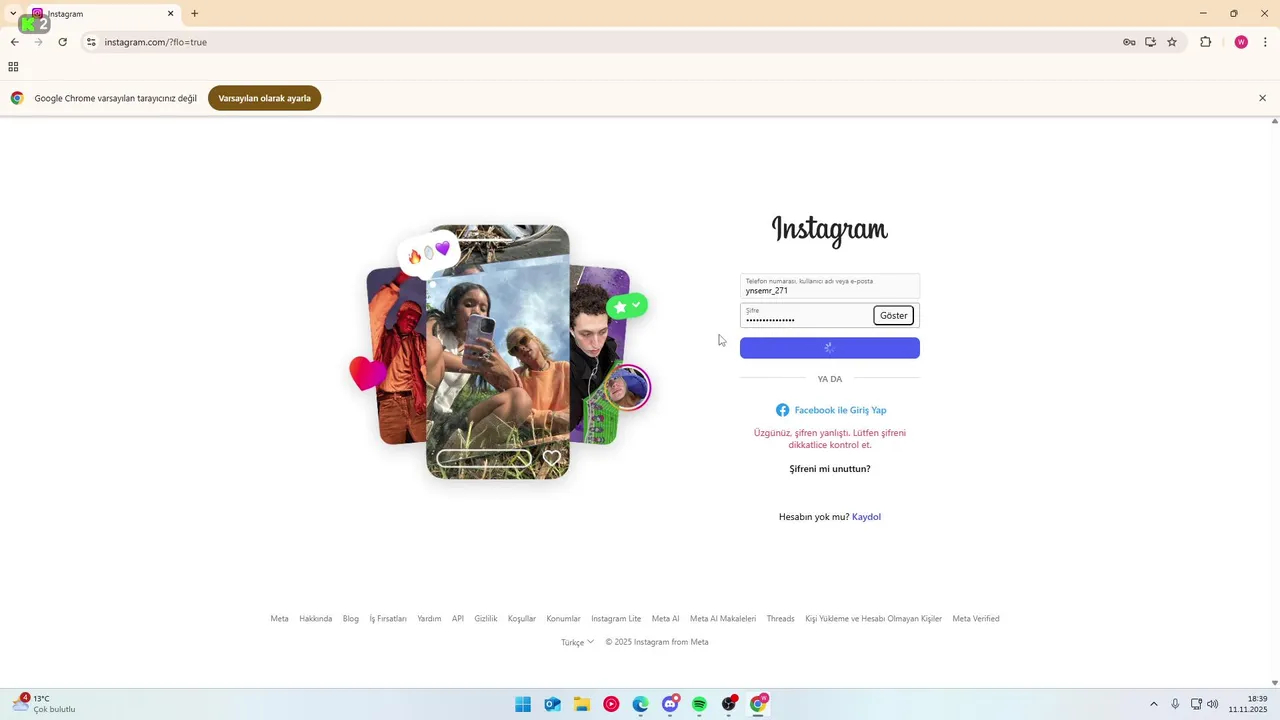Image resolution: width=1280 pixels, height=720 pixels.
Task: Set Chrome as default browser button
Action: (264, 98)
